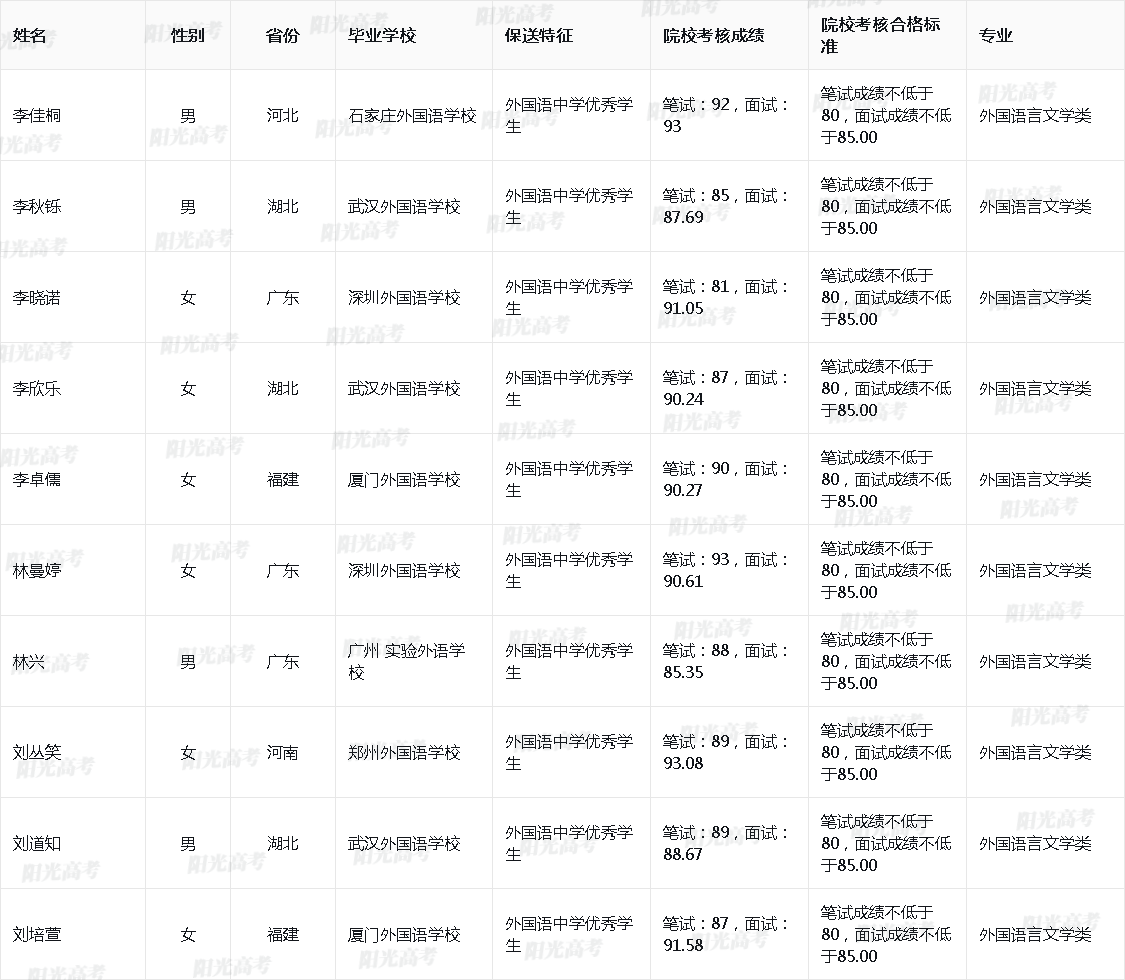Click the score cell with 面试 90.24
1125x980 pixels.
click(727, 388)
